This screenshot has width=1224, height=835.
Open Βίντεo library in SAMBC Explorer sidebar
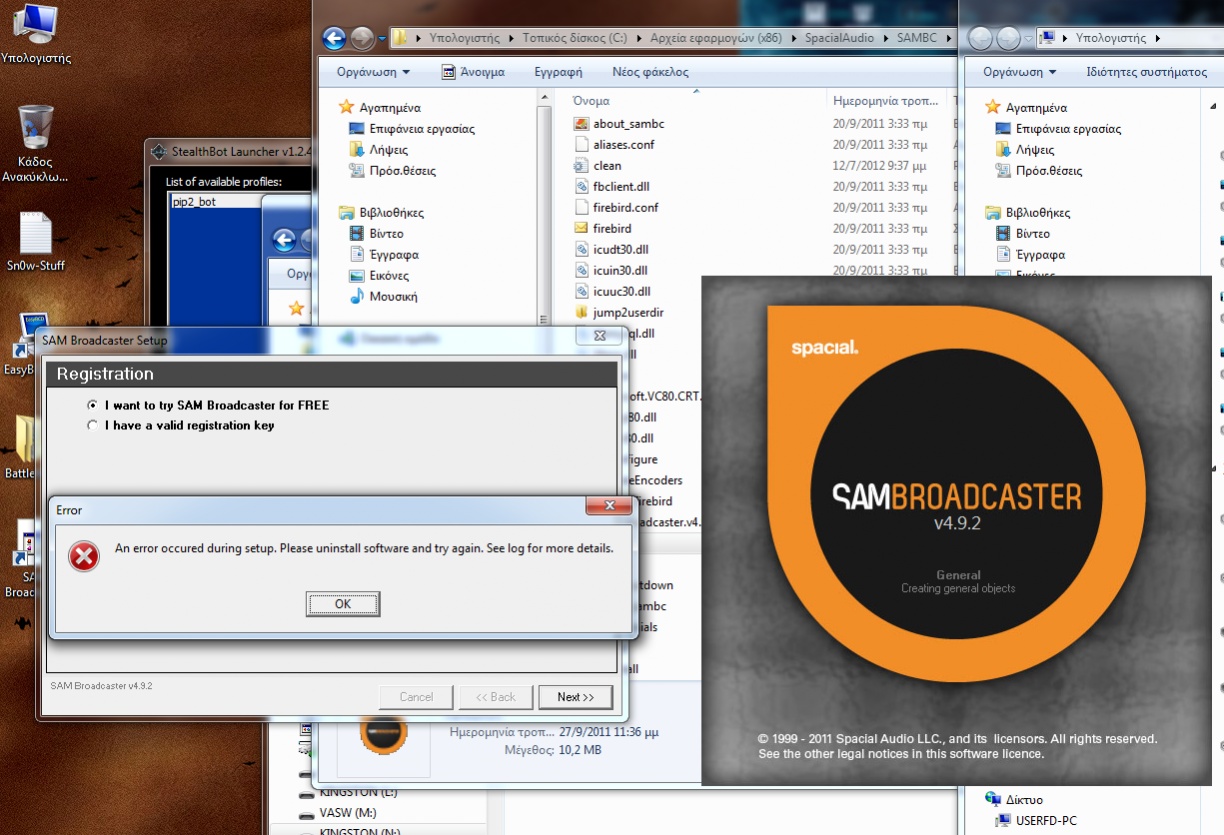coord(376,234)
